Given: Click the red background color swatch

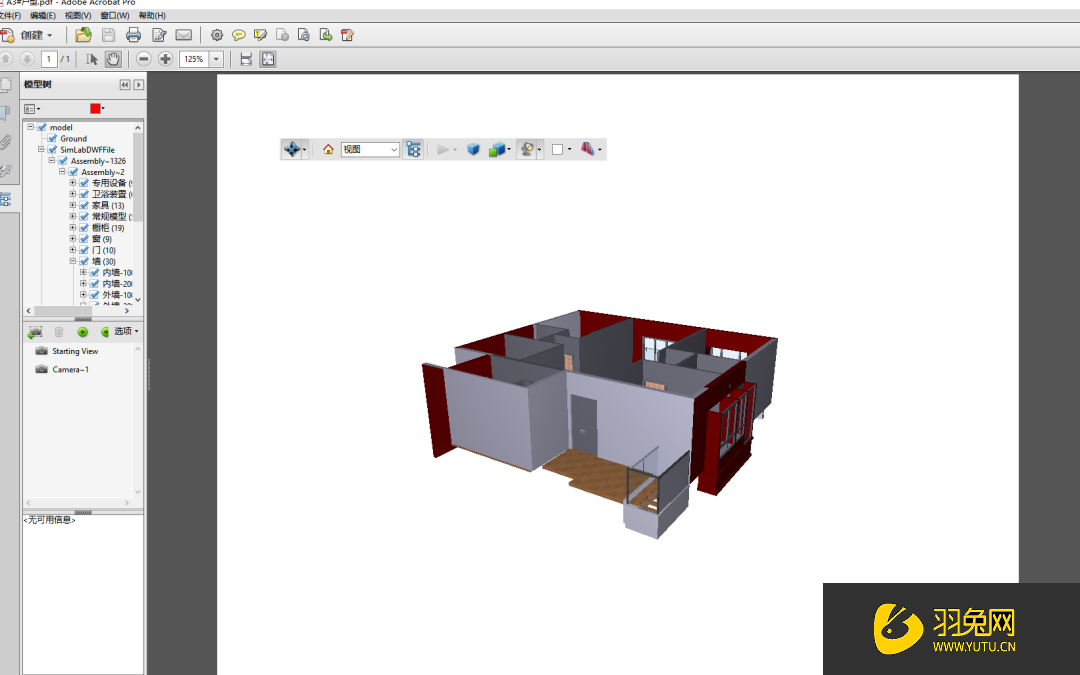Looking at the screenshot, I should click(94, 108).
